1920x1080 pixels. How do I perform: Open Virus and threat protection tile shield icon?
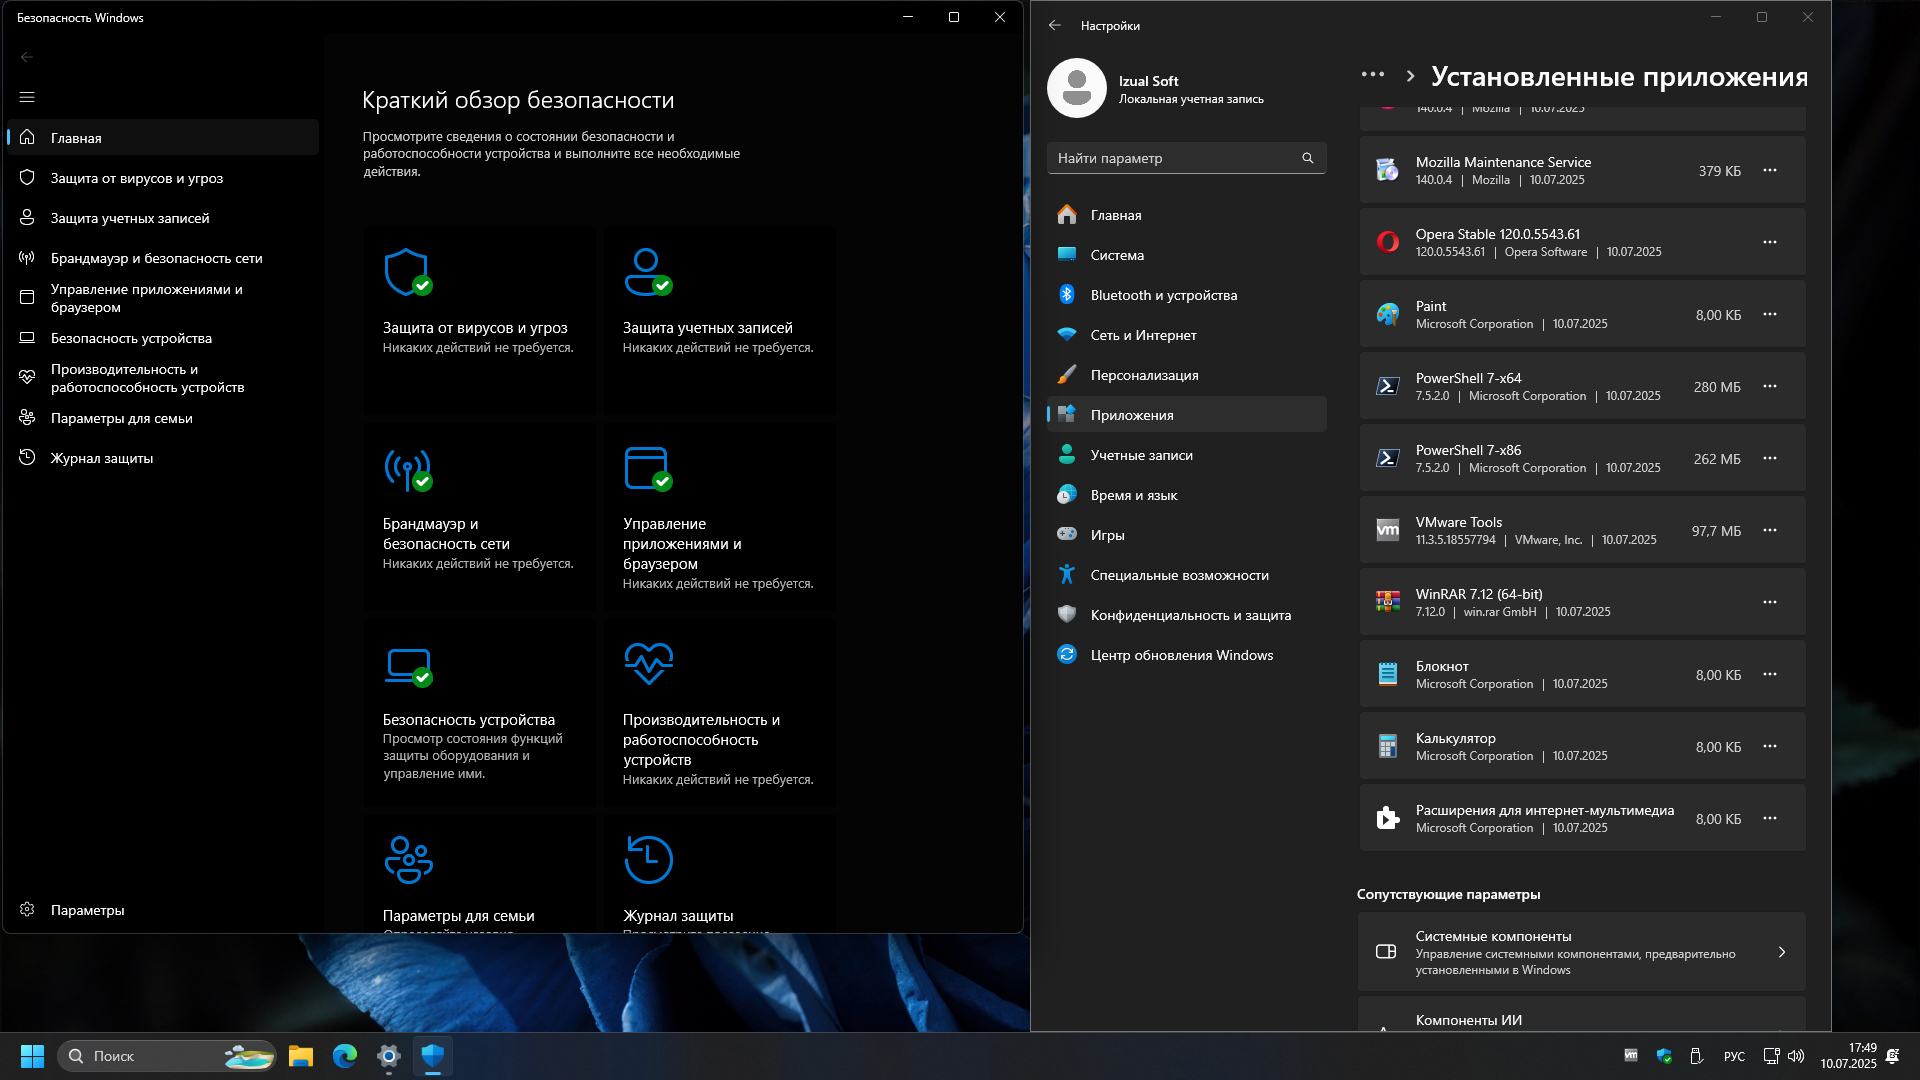coord(408,272)
